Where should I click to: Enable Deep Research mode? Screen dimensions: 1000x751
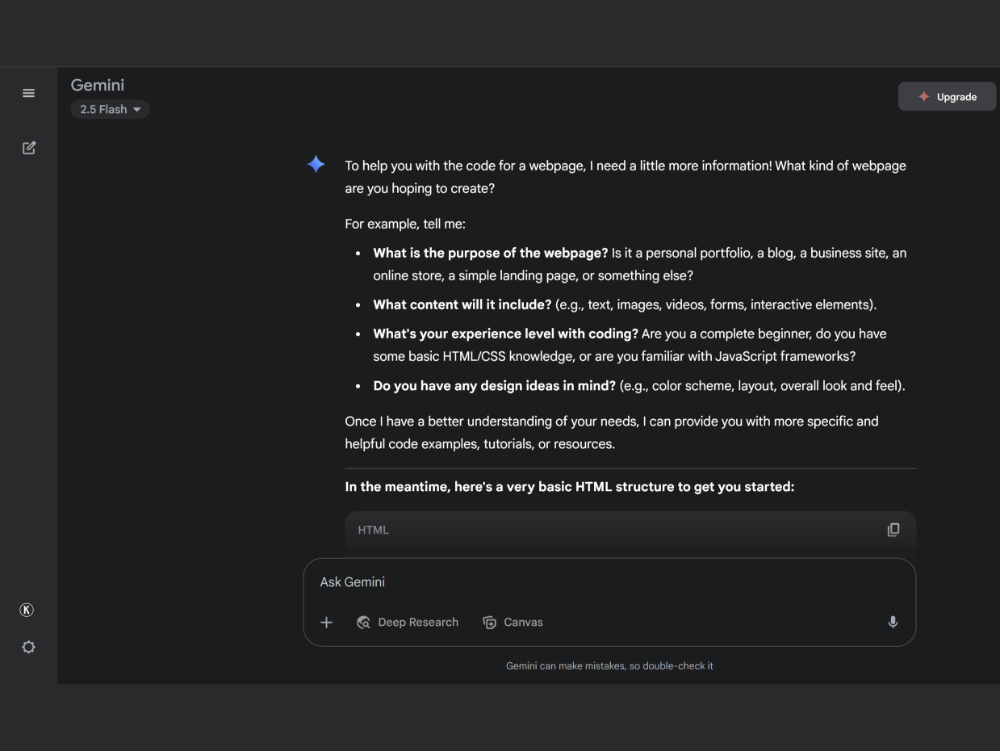(x=408, y=622)
